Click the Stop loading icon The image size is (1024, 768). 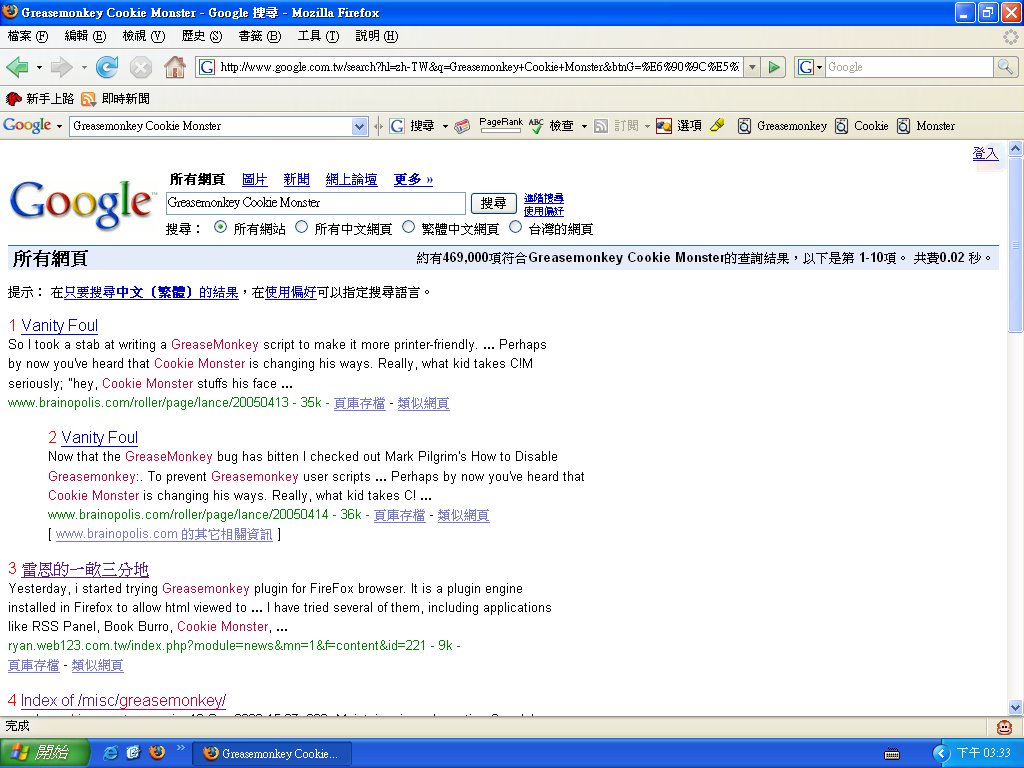140,67
